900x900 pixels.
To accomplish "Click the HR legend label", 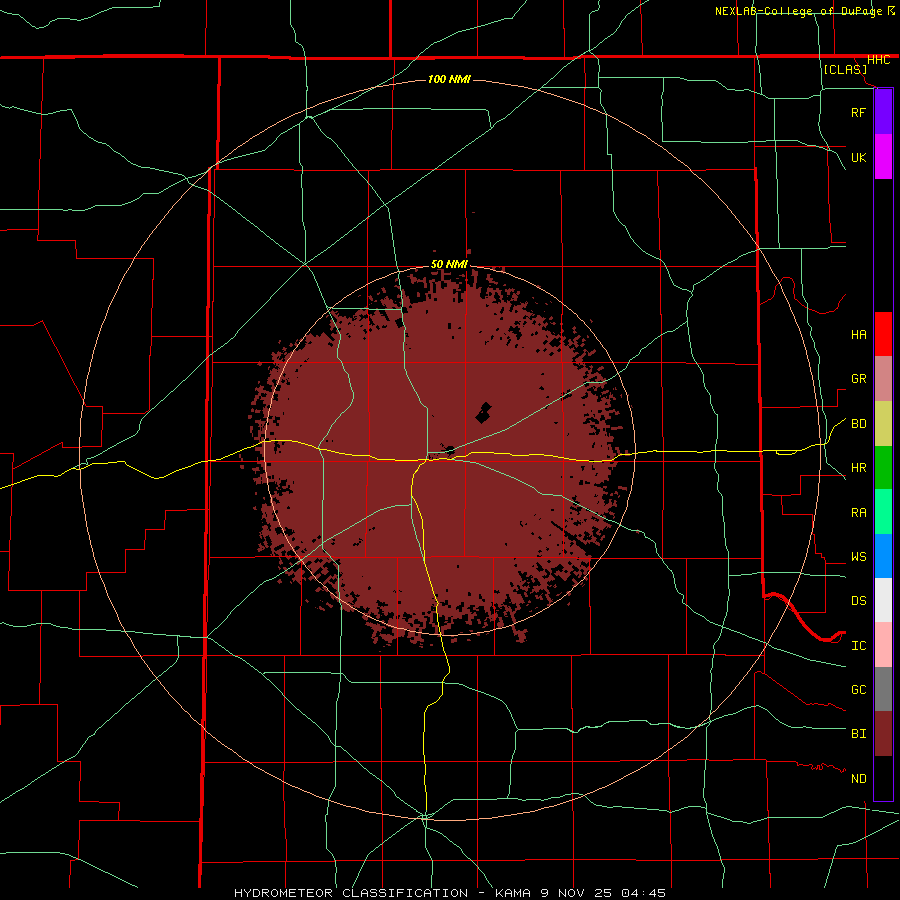I will click(858, 468).
